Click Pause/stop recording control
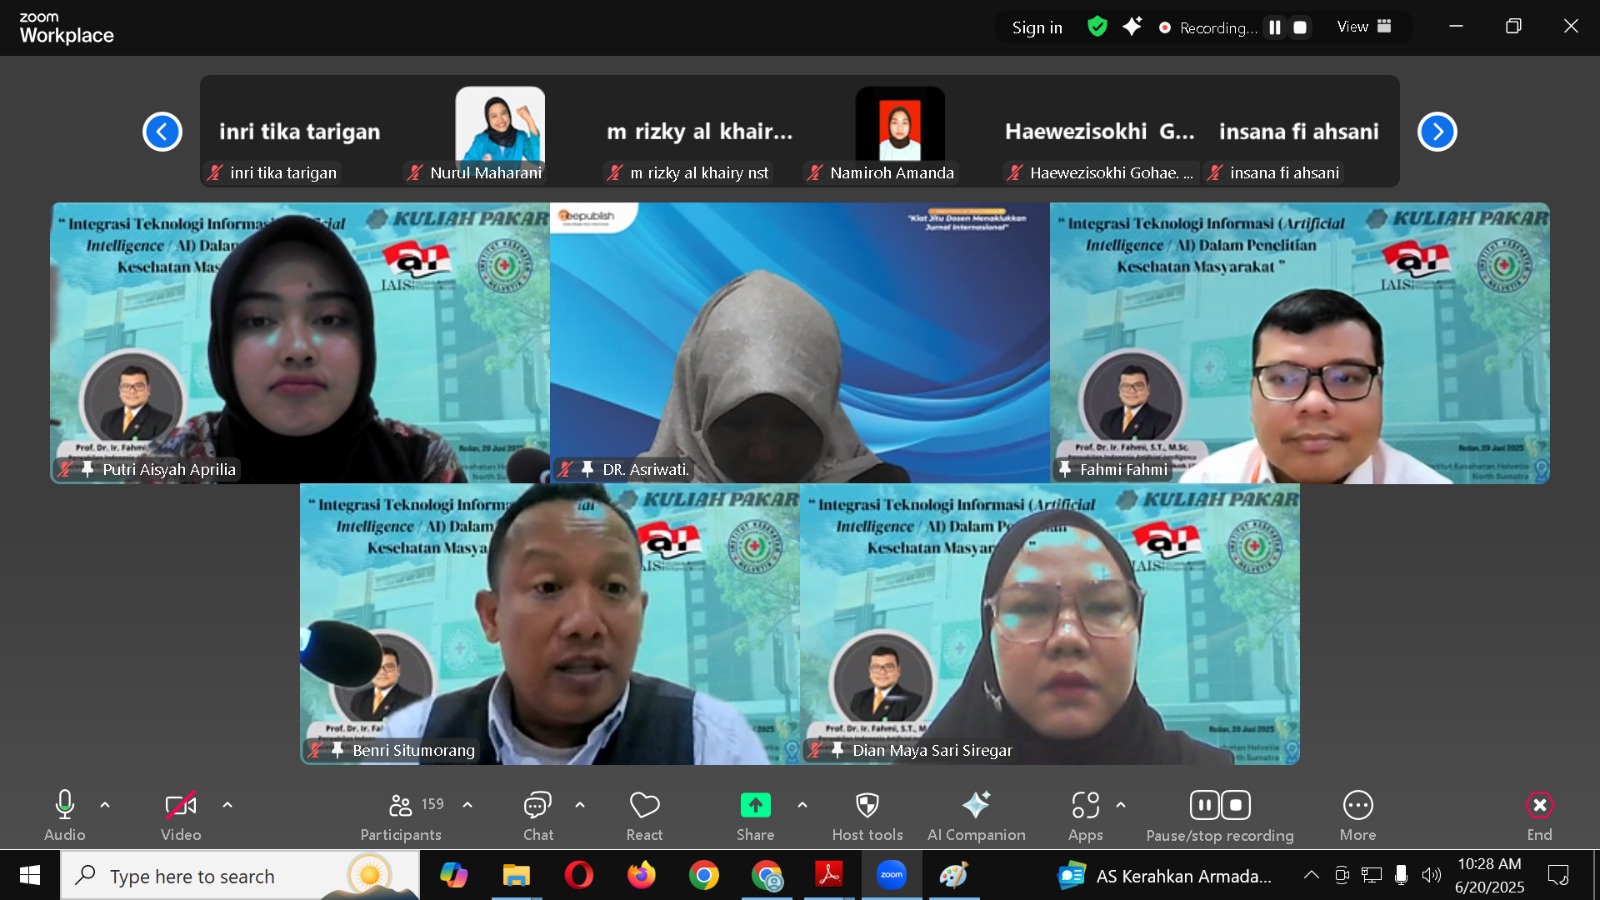The image size is (1600, 900). pyautogui.click(x=1219, y=815)
